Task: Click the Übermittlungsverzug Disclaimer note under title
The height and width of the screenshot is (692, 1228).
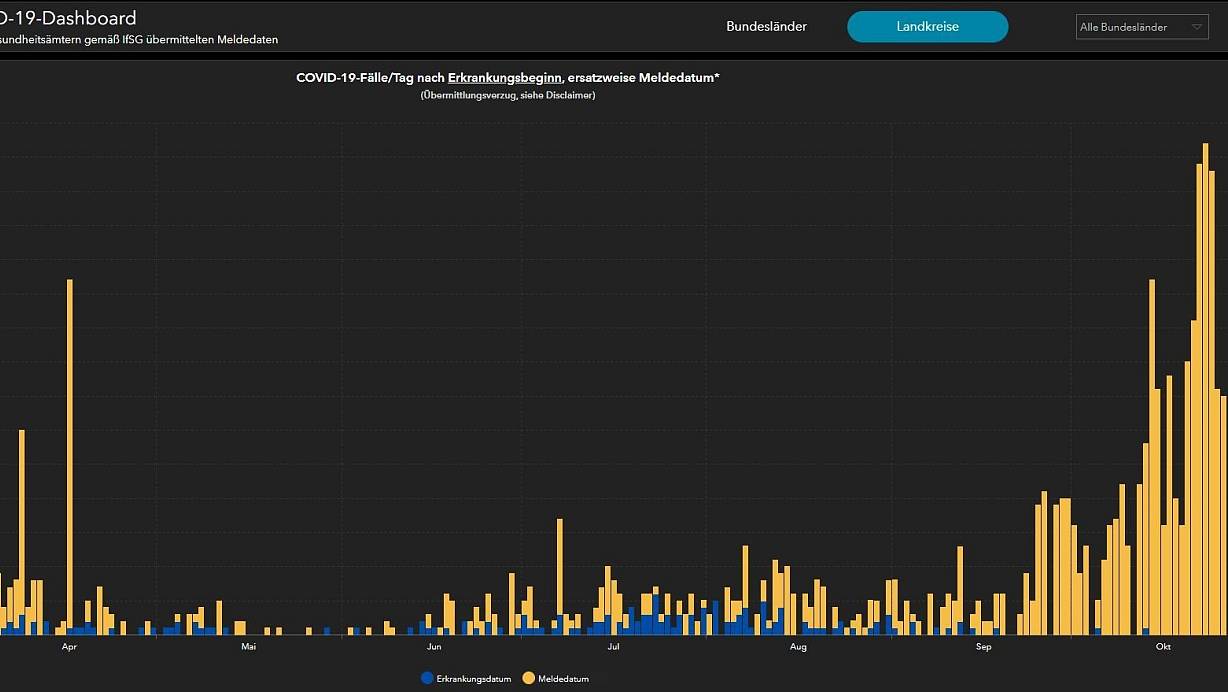Action: 507,95
